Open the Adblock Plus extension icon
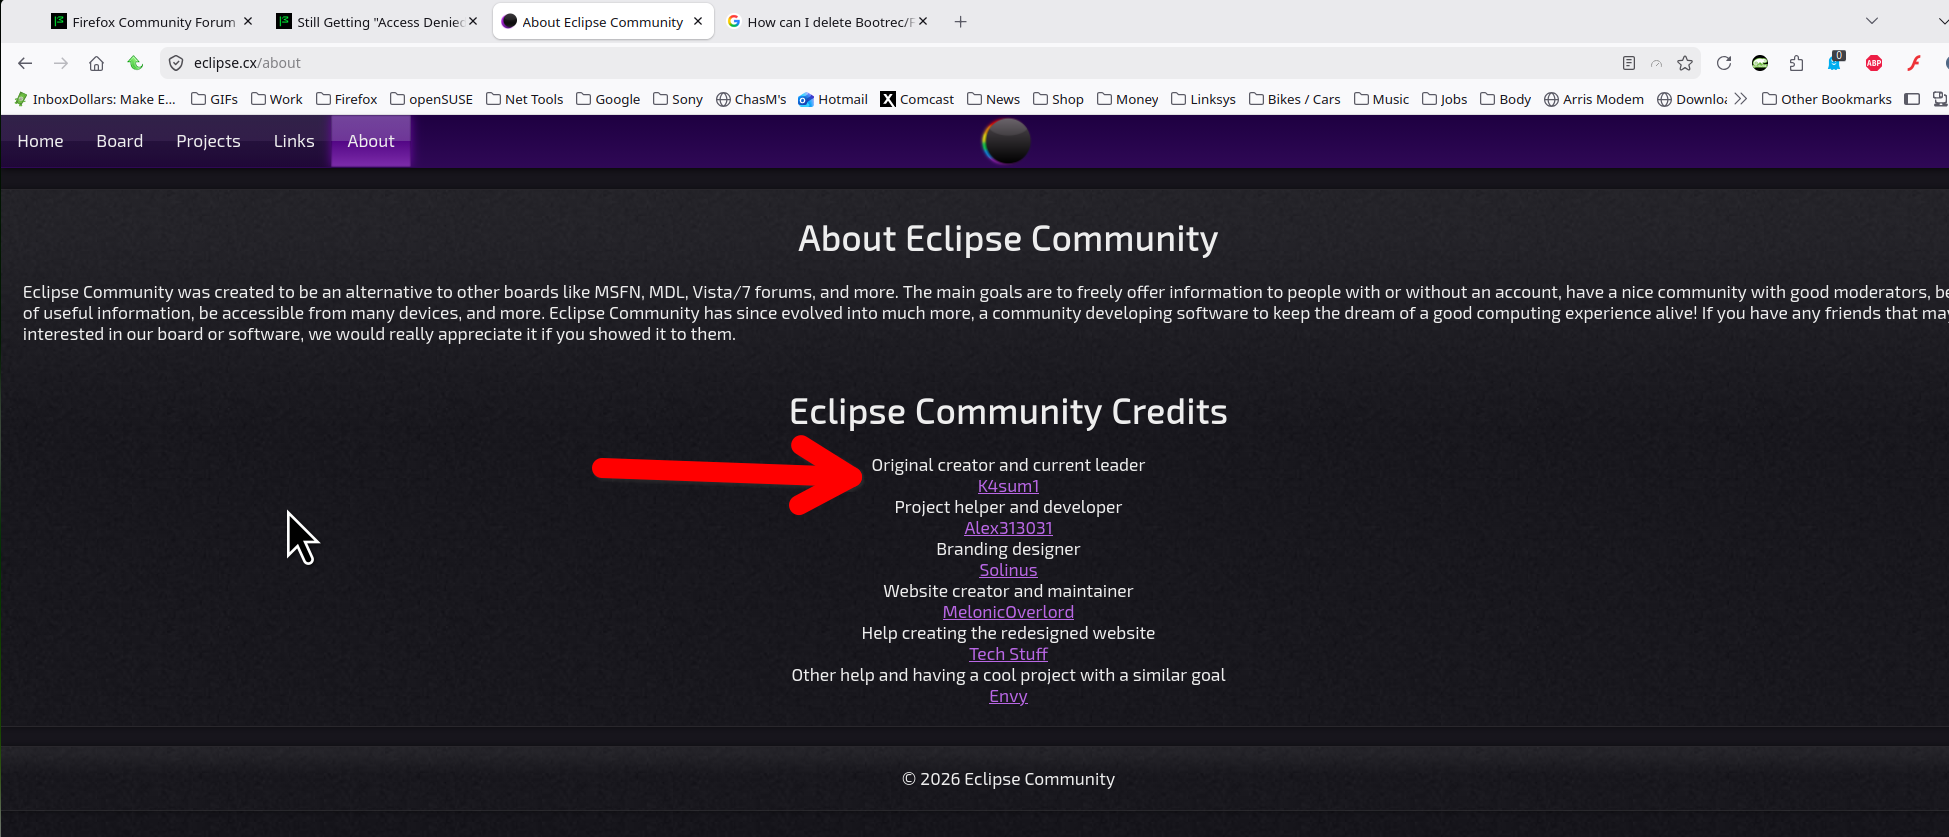Screen dimensions: 1949x837 [1874, 63]
